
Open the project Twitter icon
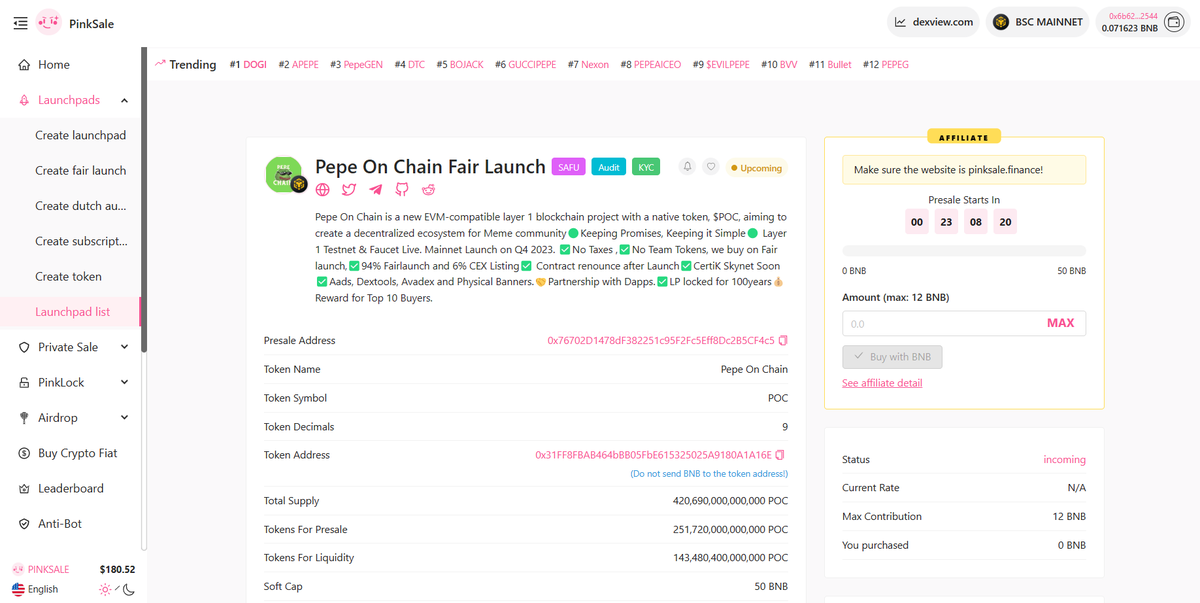pos(349,189)
